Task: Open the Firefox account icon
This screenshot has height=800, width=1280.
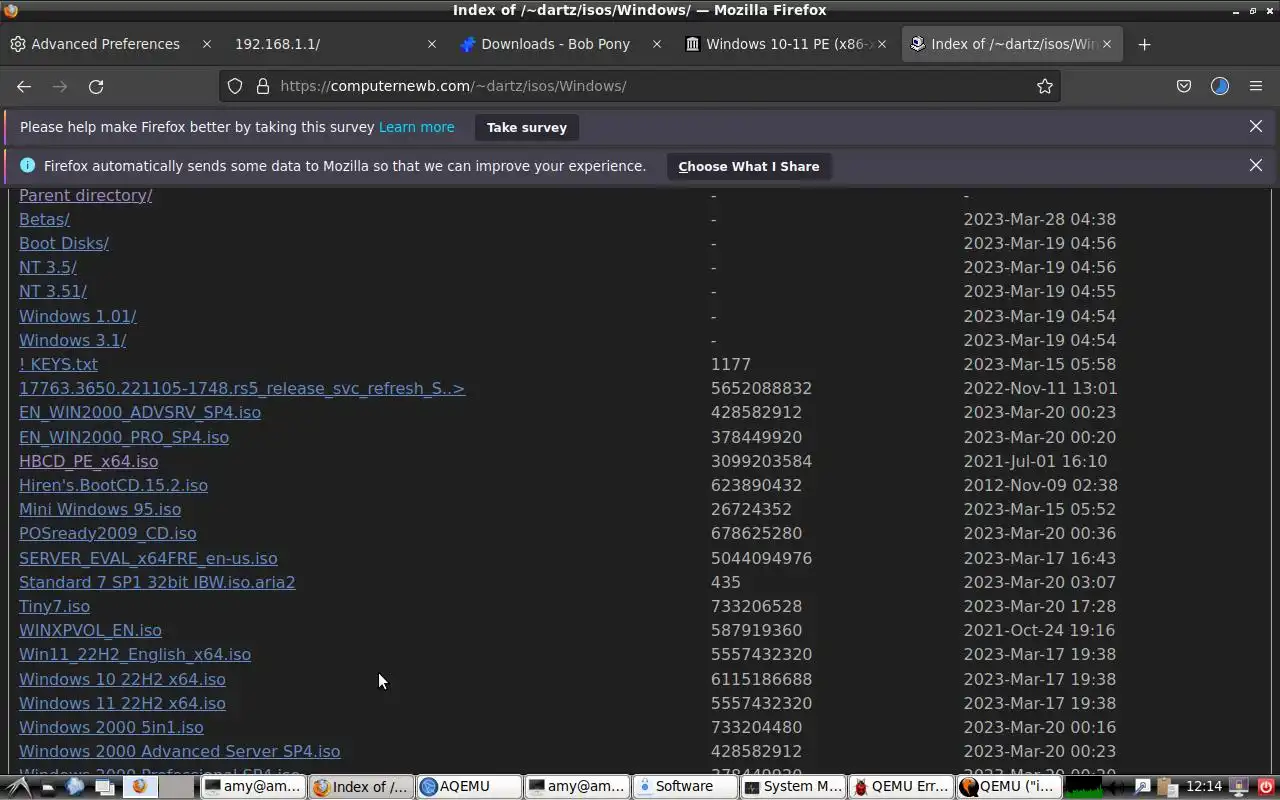Action: tap(1219, 86)
